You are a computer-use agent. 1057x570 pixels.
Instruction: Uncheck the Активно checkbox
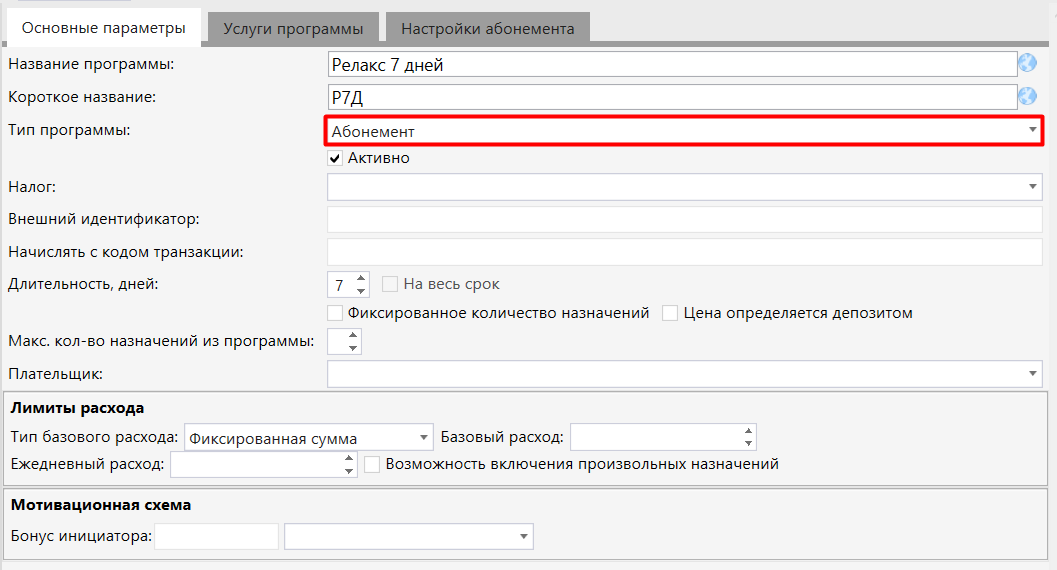[336, 158]
